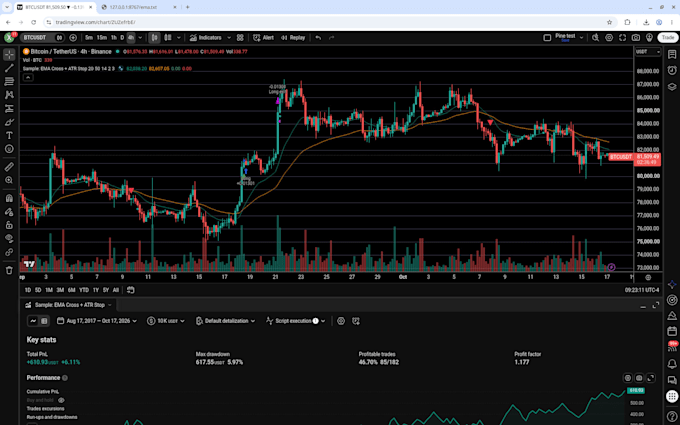680x425 pixels.
Task: Click the Alert button
Action: coord(263,38)
